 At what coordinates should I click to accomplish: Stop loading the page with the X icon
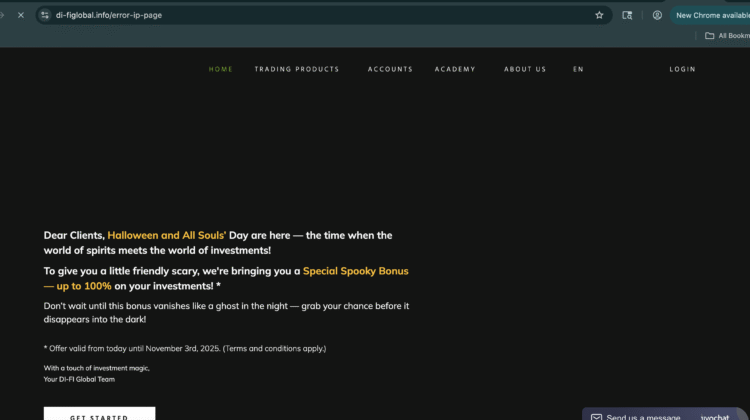click(x=21, y=15)
